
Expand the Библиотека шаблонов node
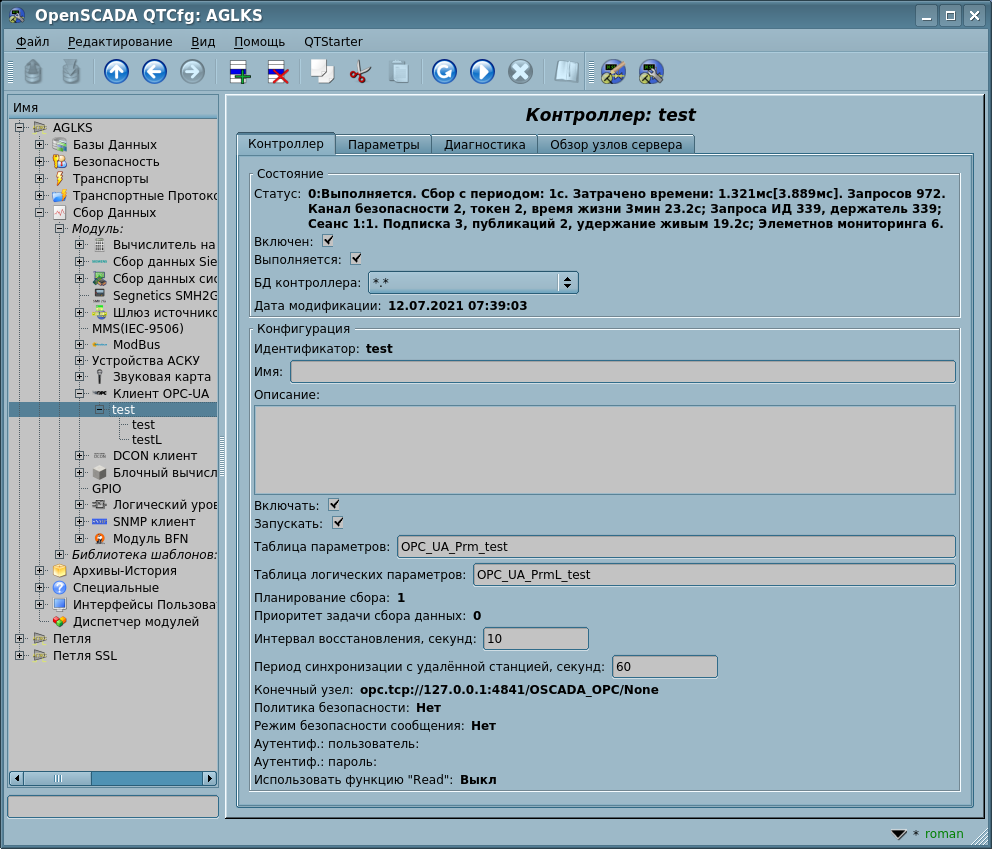pyautogui.click(x=59, y=555)
